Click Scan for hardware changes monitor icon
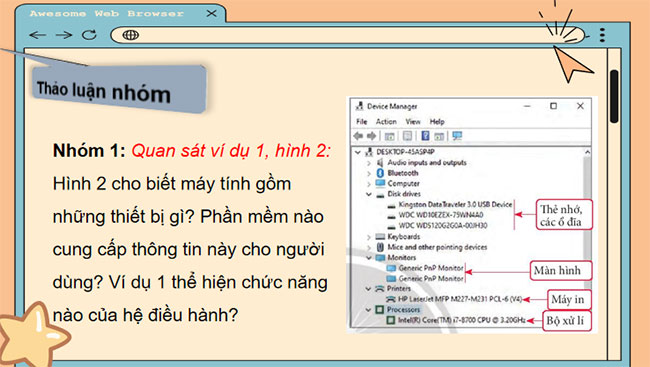Screen dimensions: 650x367 click(457, 136)
